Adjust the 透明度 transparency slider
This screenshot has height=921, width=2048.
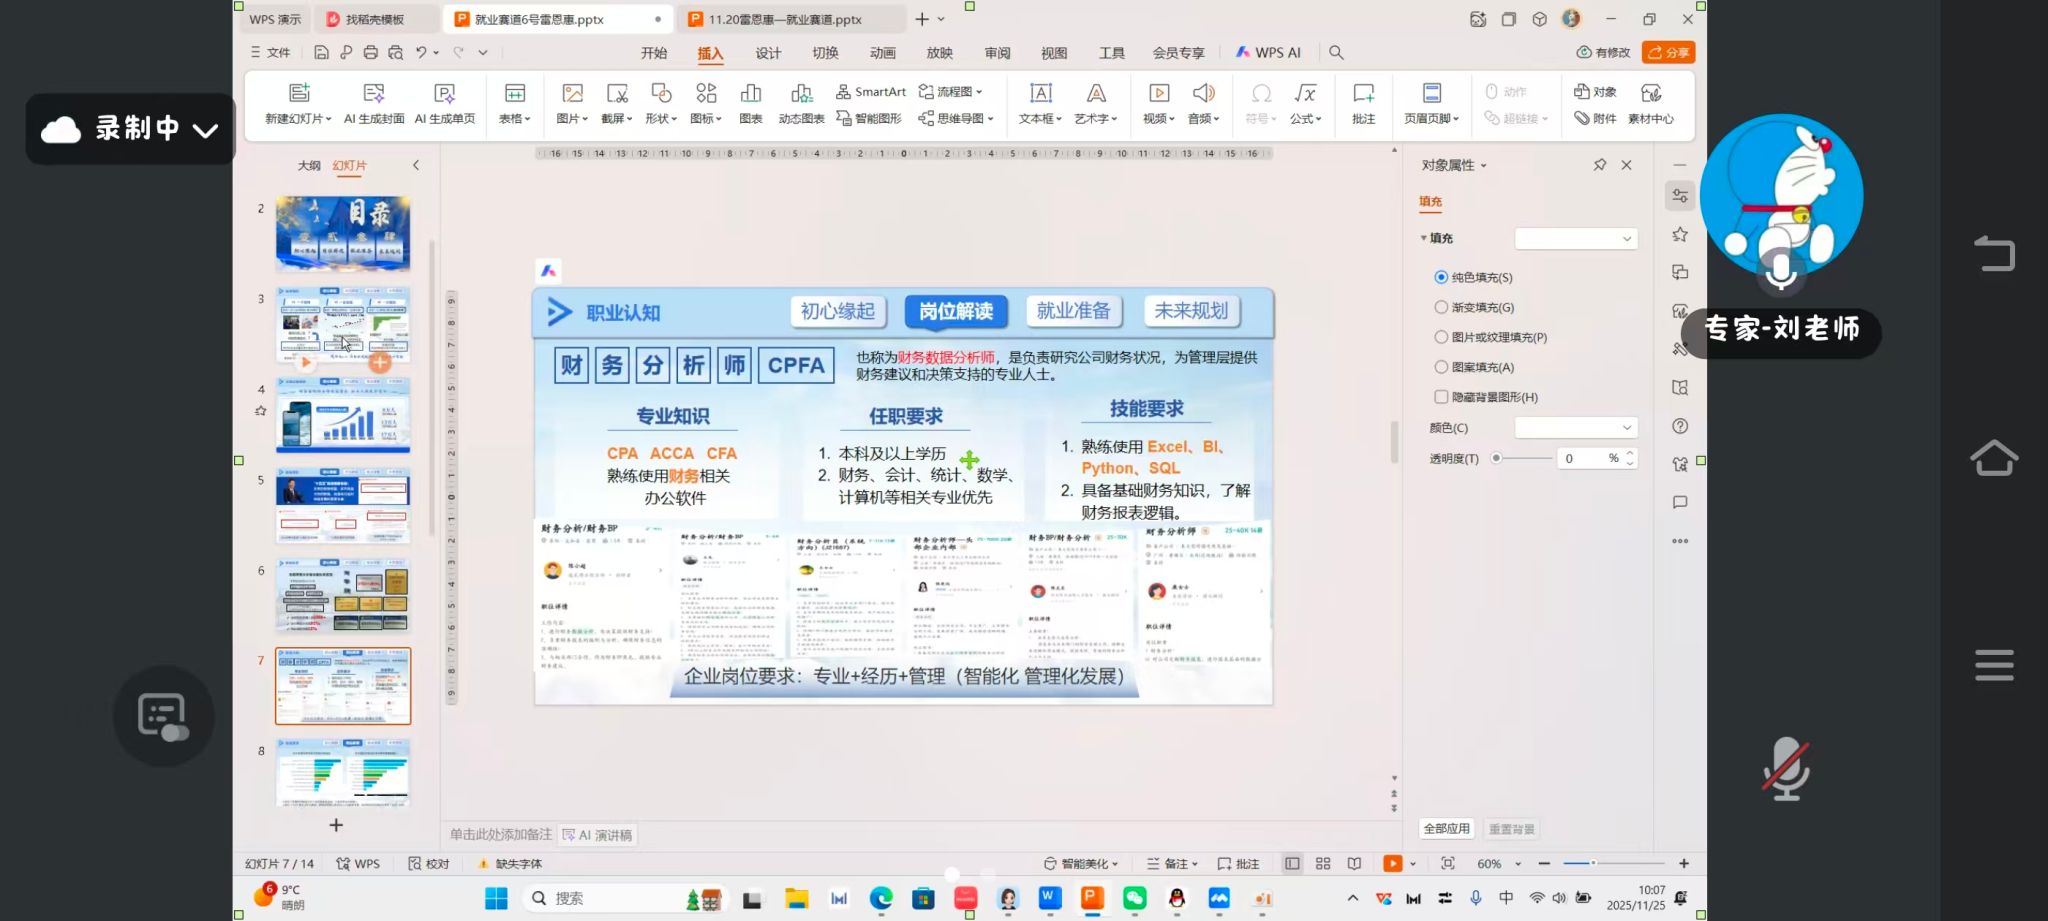(x=1497, y=458)
